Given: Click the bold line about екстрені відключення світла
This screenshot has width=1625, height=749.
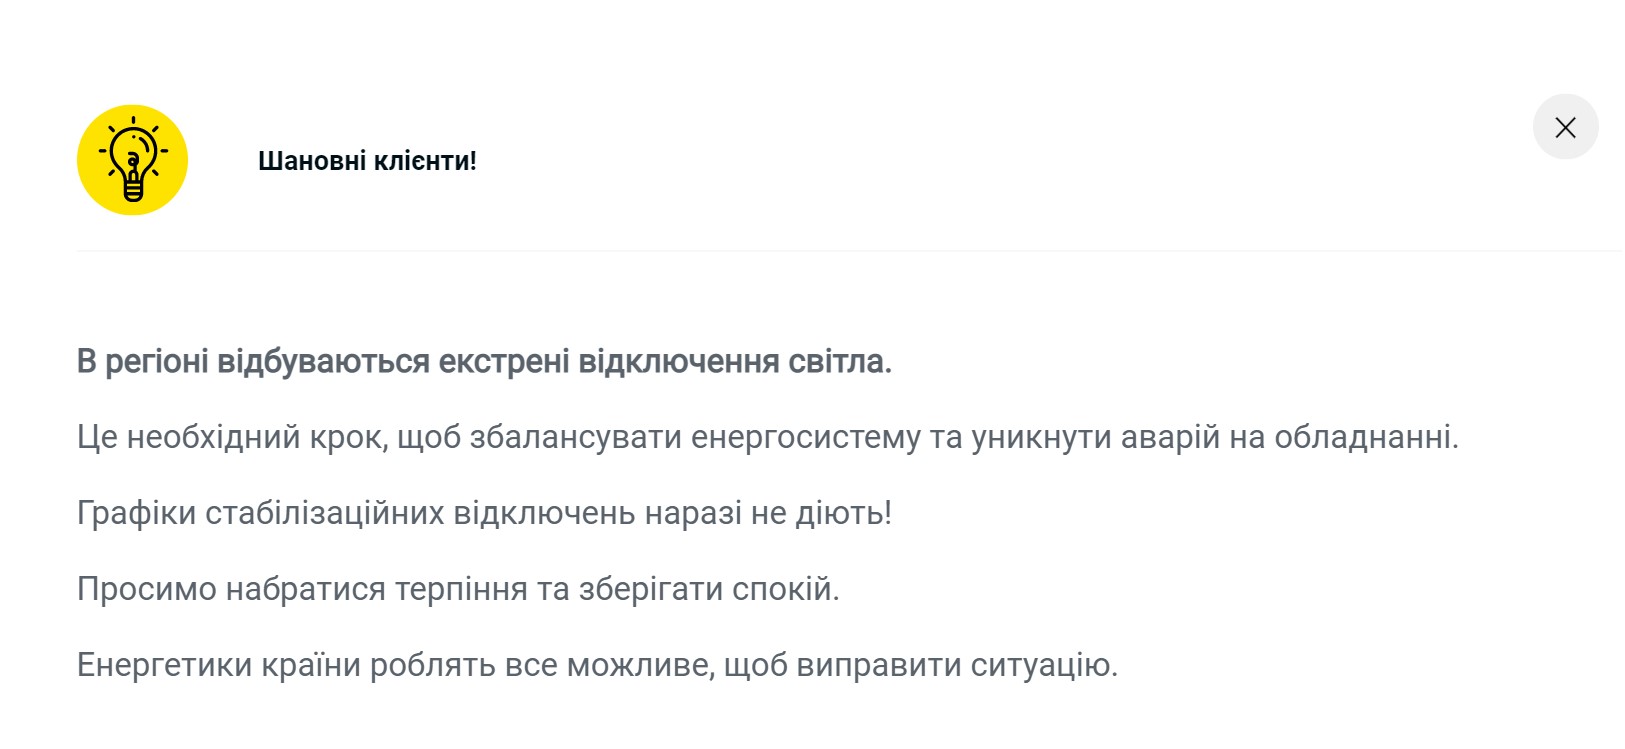Looking at the screenshot, I should tap(486, 363).
